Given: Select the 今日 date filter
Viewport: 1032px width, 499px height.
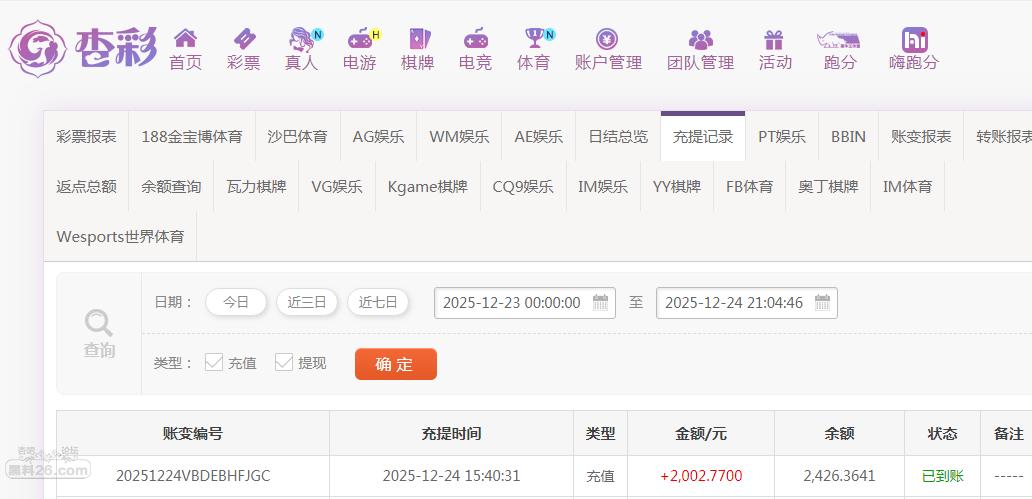Looking at the screenshot, I should pos(236,302).
